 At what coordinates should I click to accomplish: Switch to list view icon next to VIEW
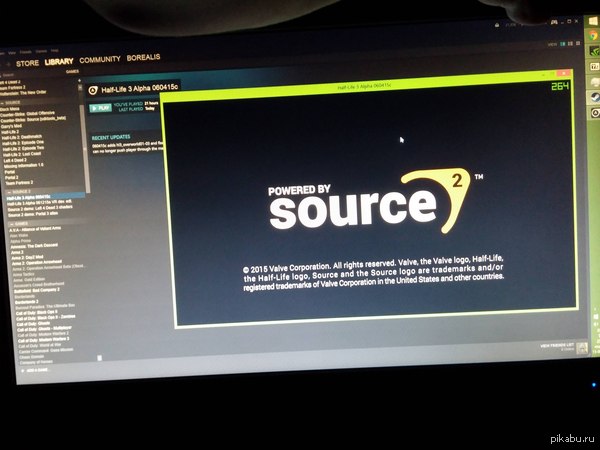click(x=570, y=44)
